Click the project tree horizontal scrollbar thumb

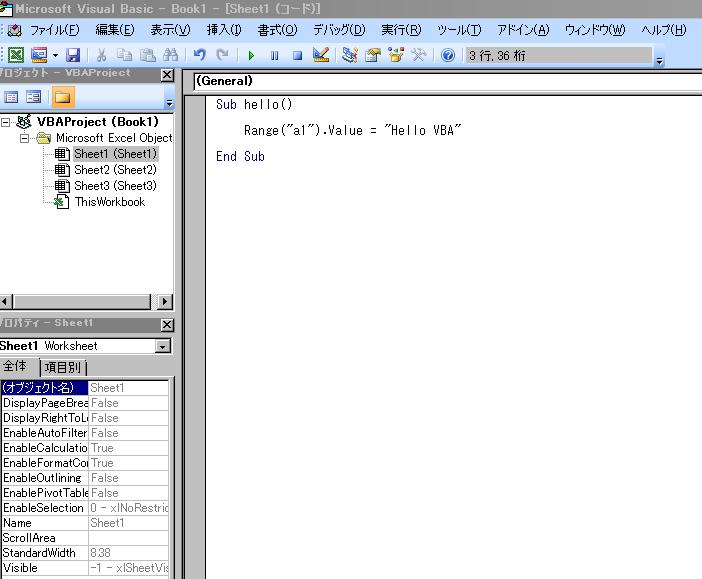82,301
